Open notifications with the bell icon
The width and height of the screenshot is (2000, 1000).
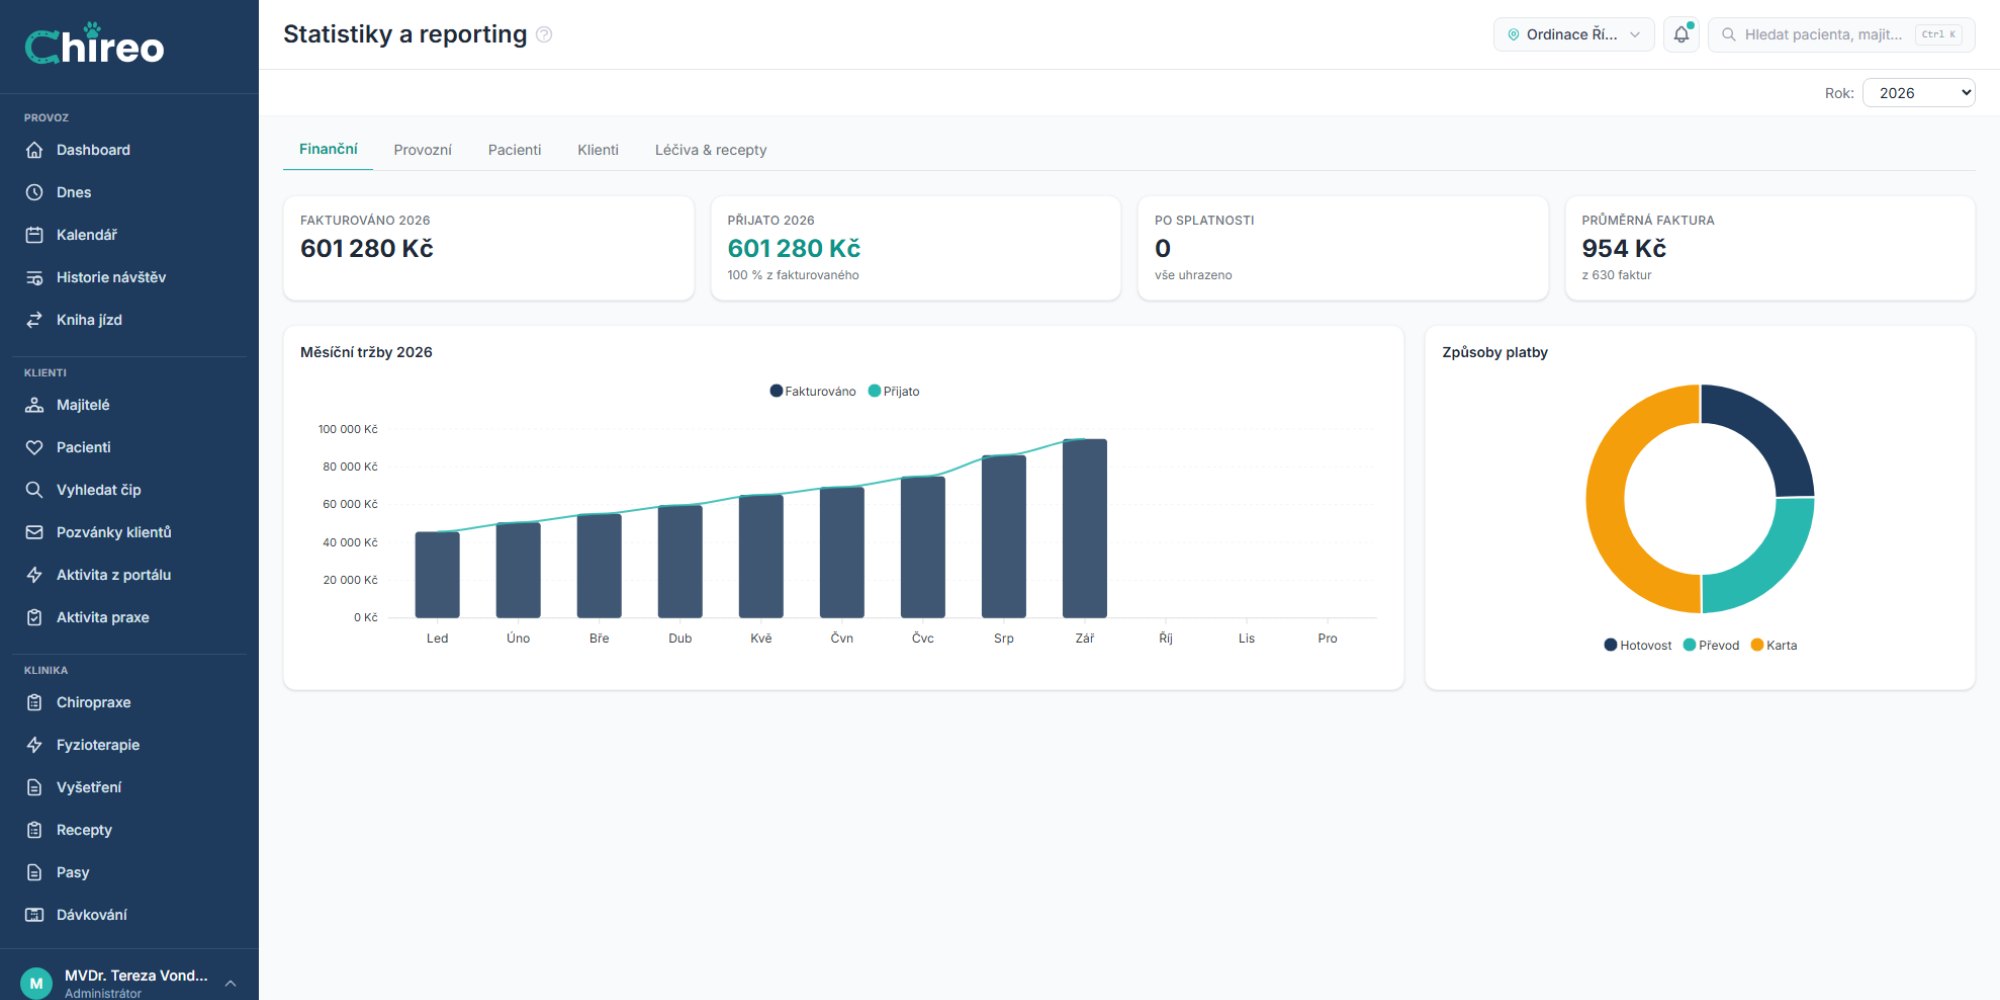pos(1682,34)
